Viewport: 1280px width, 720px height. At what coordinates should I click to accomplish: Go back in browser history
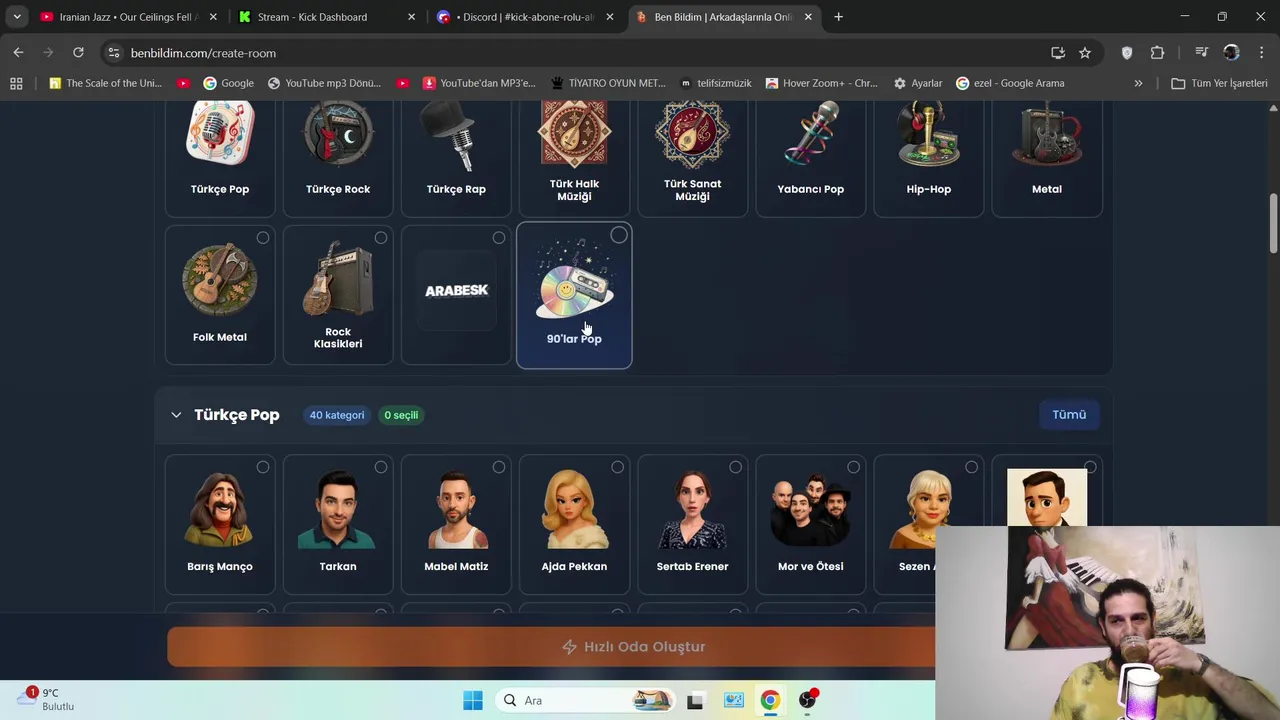point(18,53)
